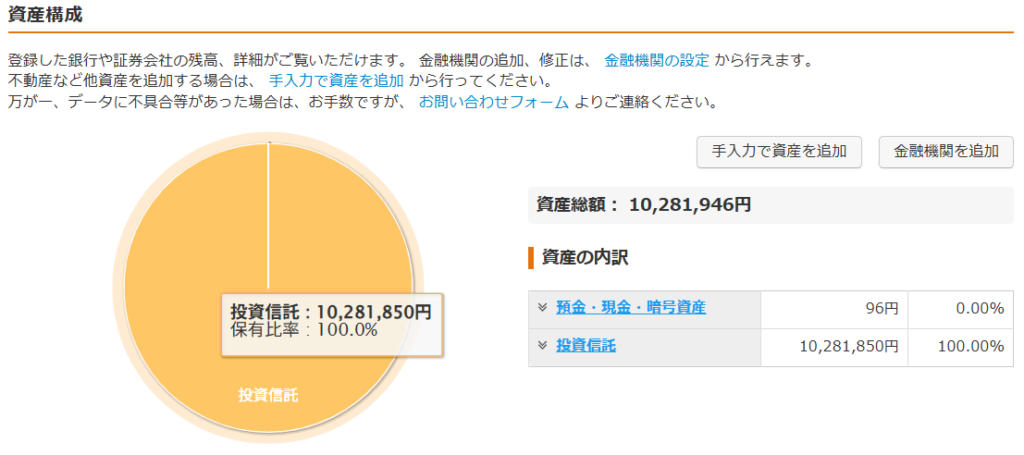The width and height of the screenshot is (1024, 455).
Task: Click the 資産の内訳 section heading
Action: pos(584,258)
